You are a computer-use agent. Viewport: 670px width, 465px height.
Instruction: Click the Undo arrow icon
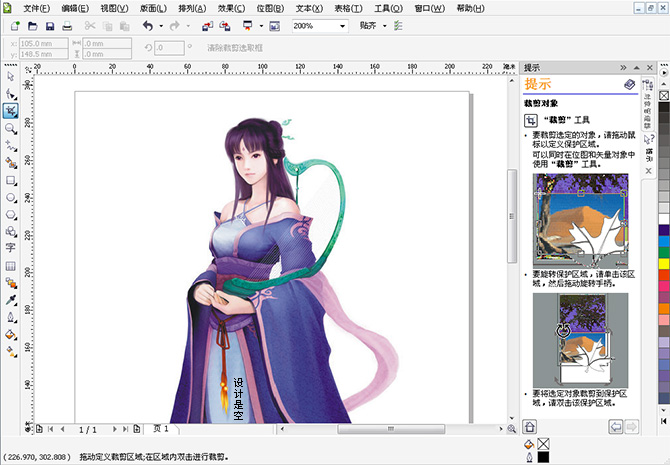click(x=148, y=26)
